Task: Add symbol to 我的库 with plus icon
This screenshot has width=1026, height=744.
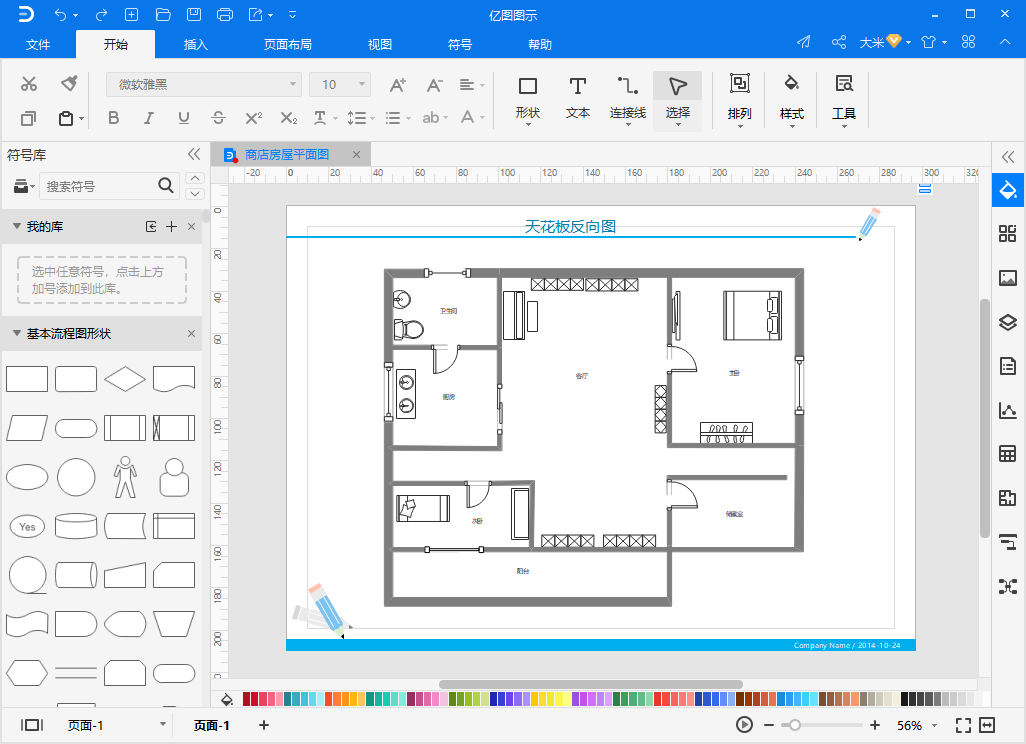Action: (171, 226)
